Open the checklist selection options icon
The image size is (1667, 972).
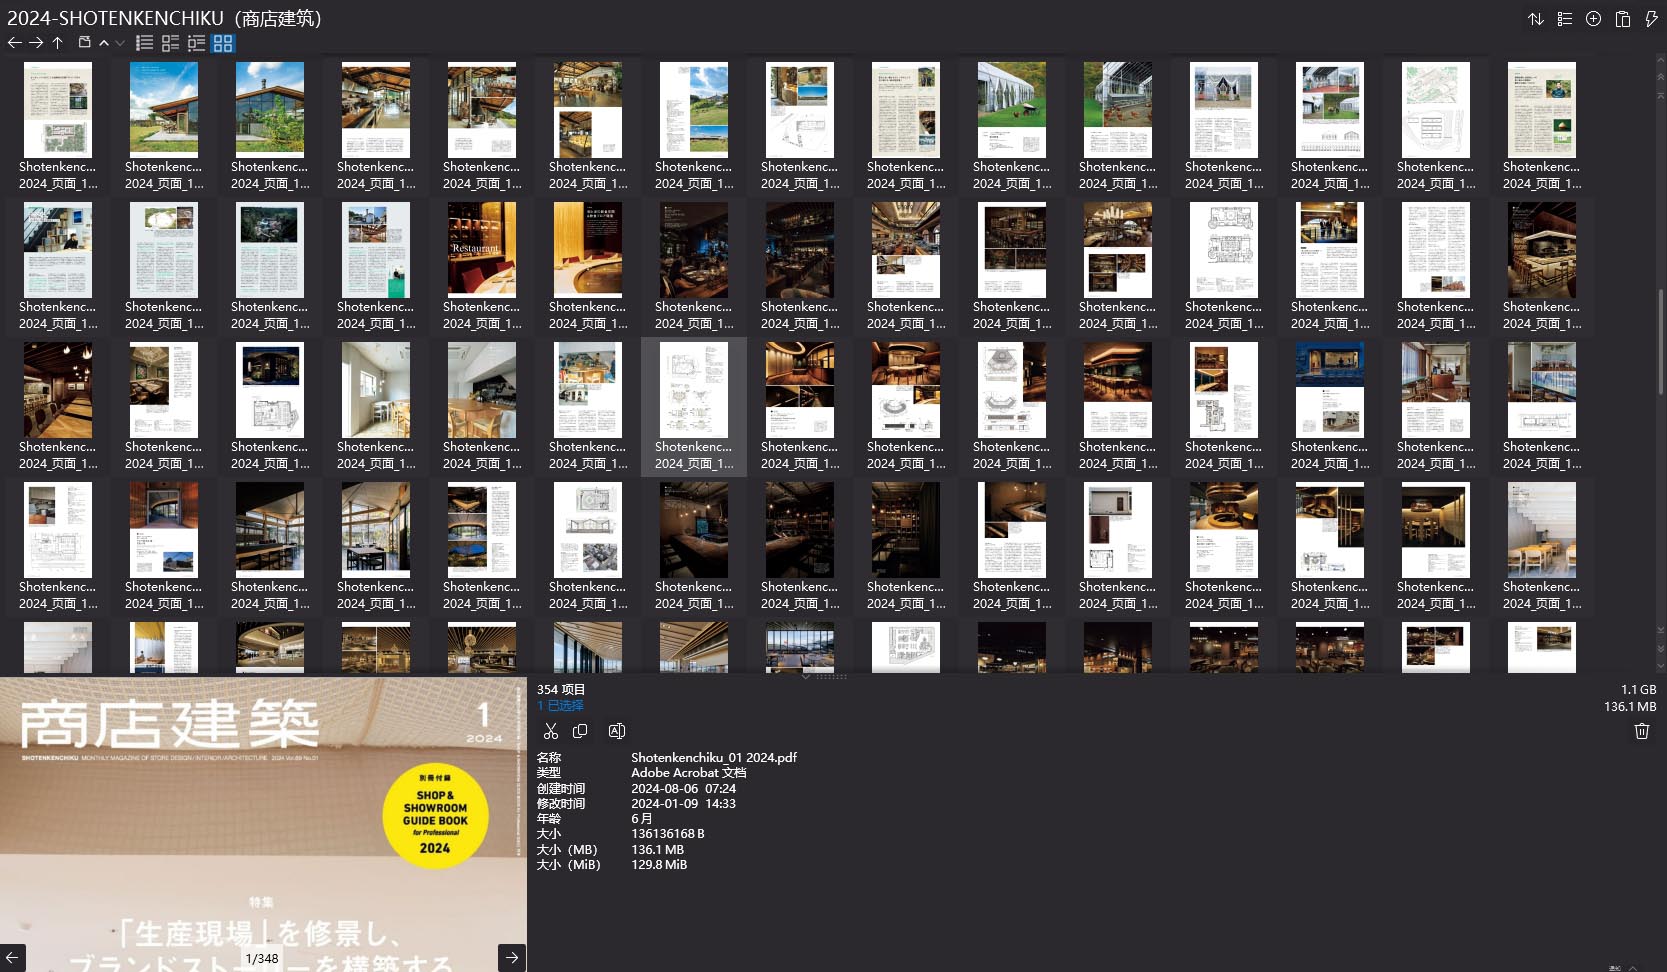1565,19
